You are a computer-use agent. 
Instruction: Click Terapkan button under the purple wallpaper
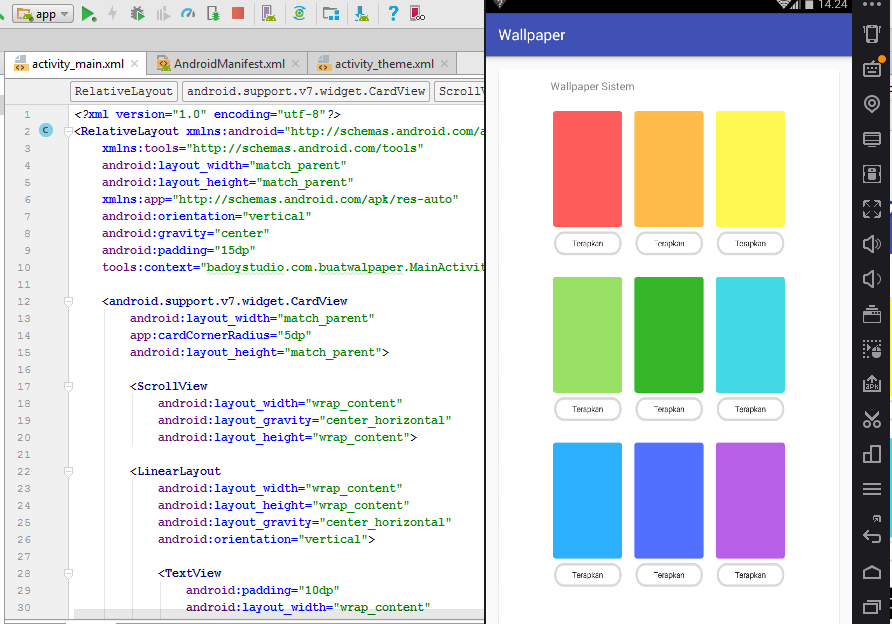click(x=750, y=575)
